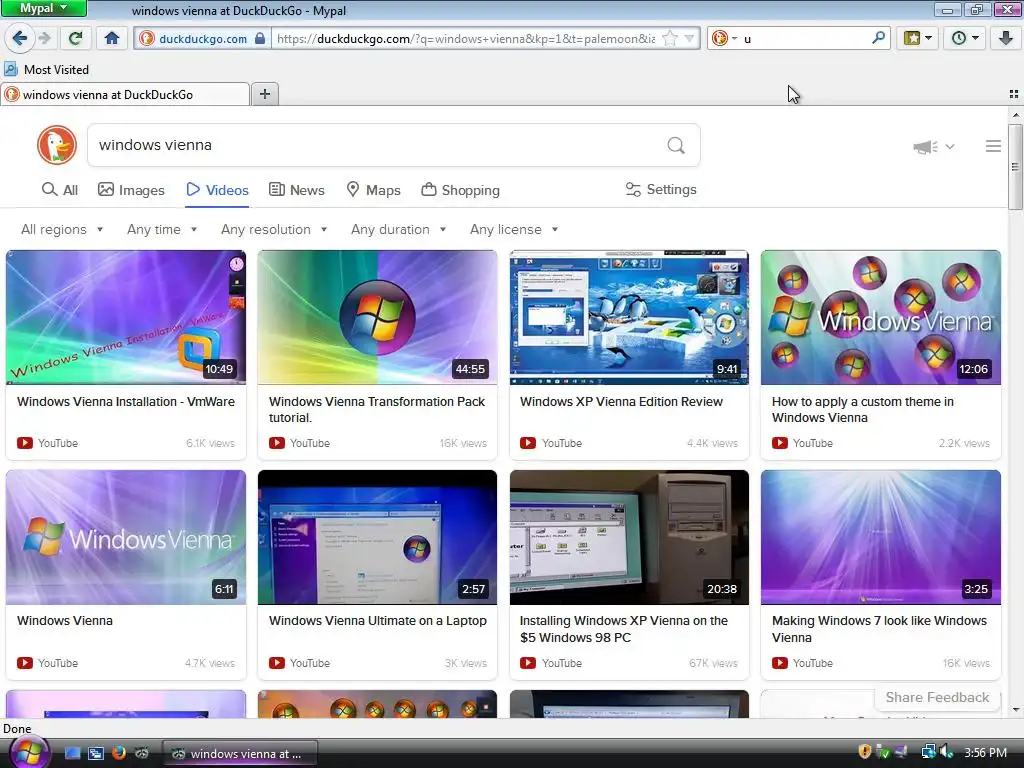Open the How to apply custom theme thumbnail
The image size is (1024, 768).
point(880,317)
